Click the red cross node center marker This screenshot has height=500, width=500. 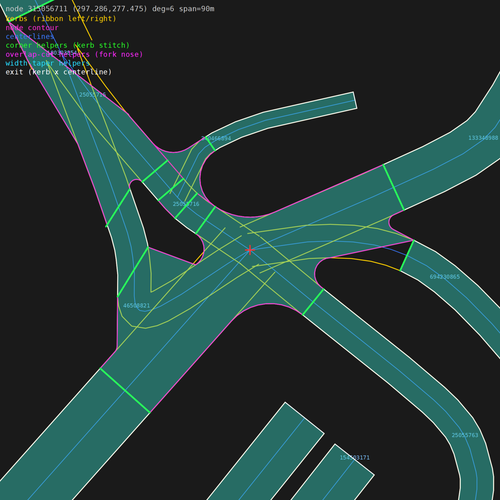250,250
